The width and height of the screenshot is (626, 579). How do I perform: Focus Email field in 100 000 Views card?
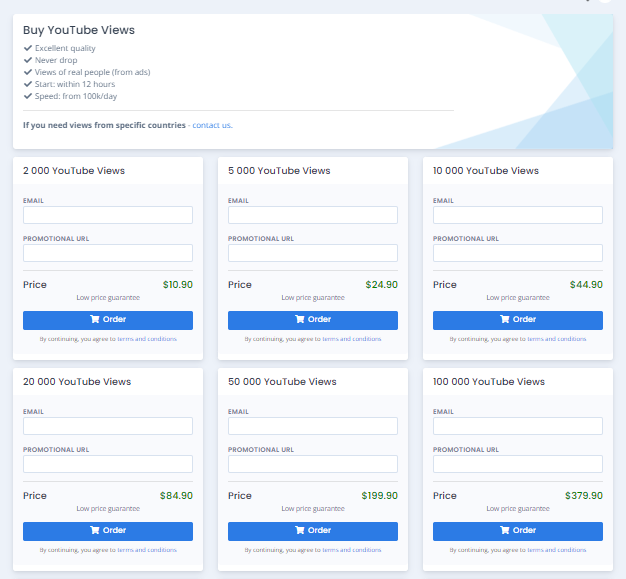tap(518, 426)
